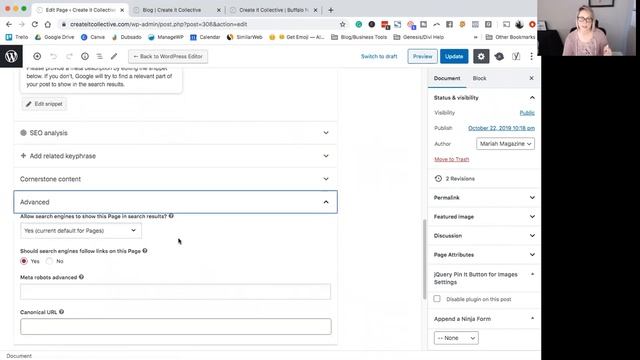Click Move to Trash link

pyautogui.click(x=451, y=159)
